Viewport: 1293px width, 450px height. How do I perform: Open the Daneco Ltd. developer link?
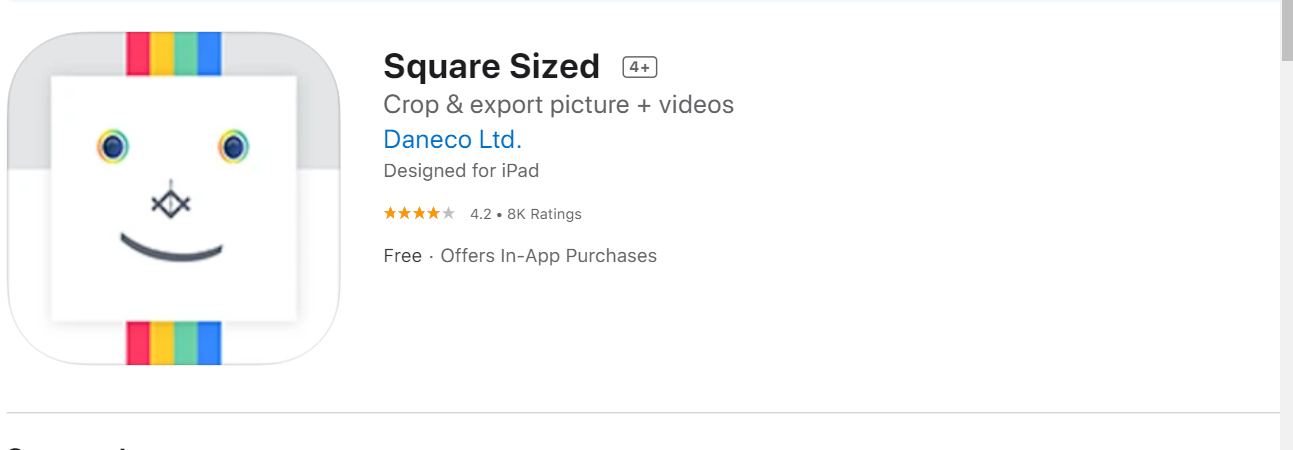point(452,139)
